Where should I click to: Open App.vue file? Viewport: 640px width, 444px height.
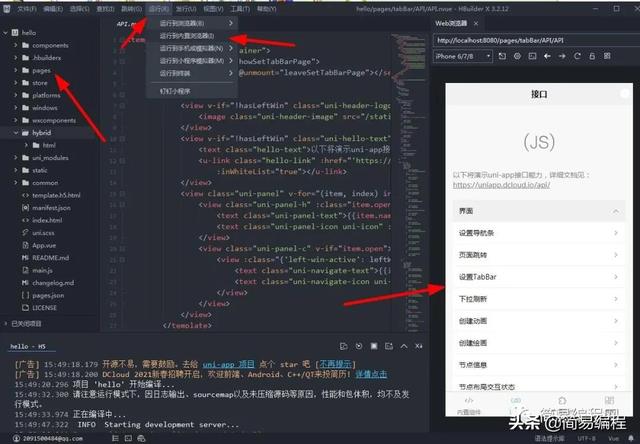tap(44, 245)
